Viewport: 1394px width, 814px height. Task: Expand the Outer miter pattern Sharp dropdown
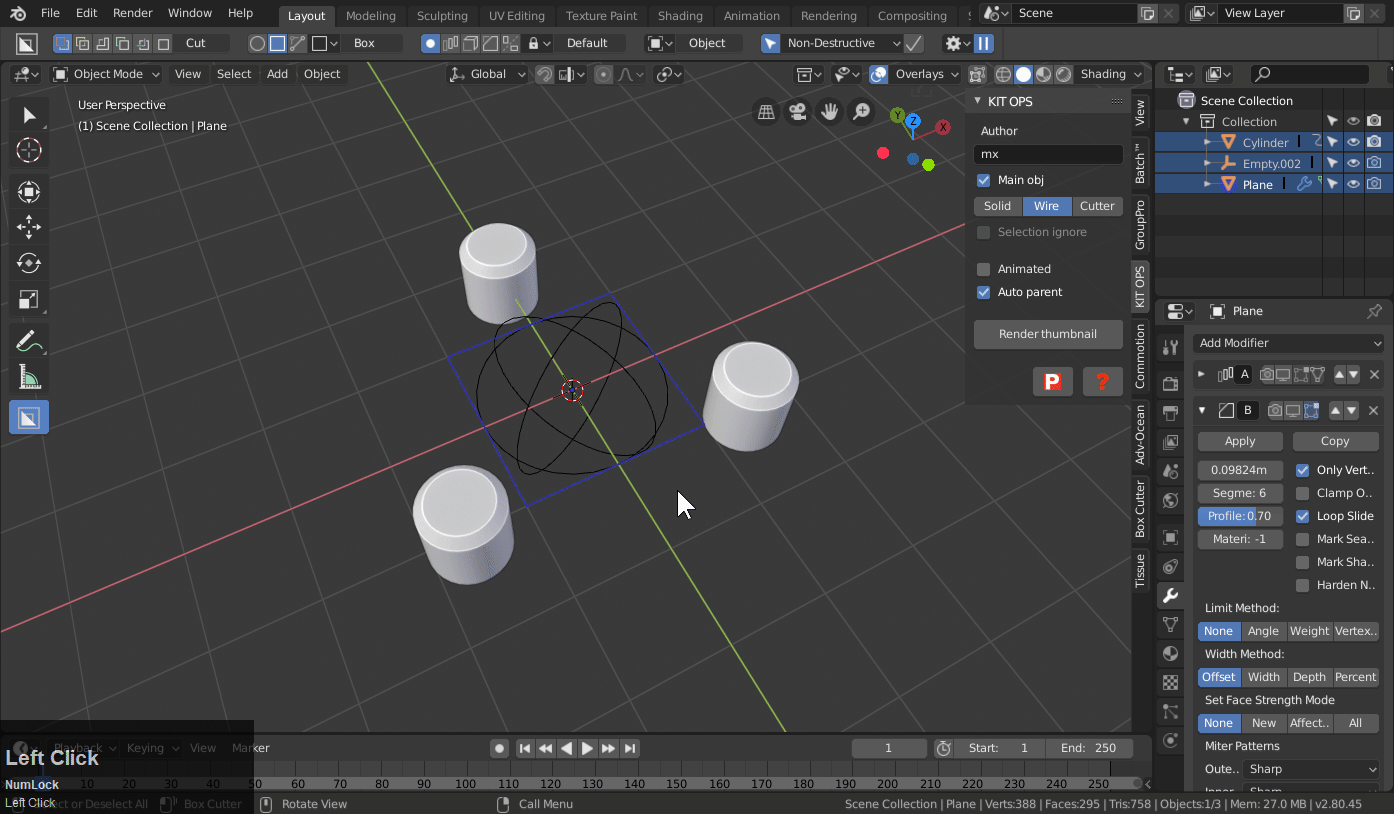(1311, 769)
